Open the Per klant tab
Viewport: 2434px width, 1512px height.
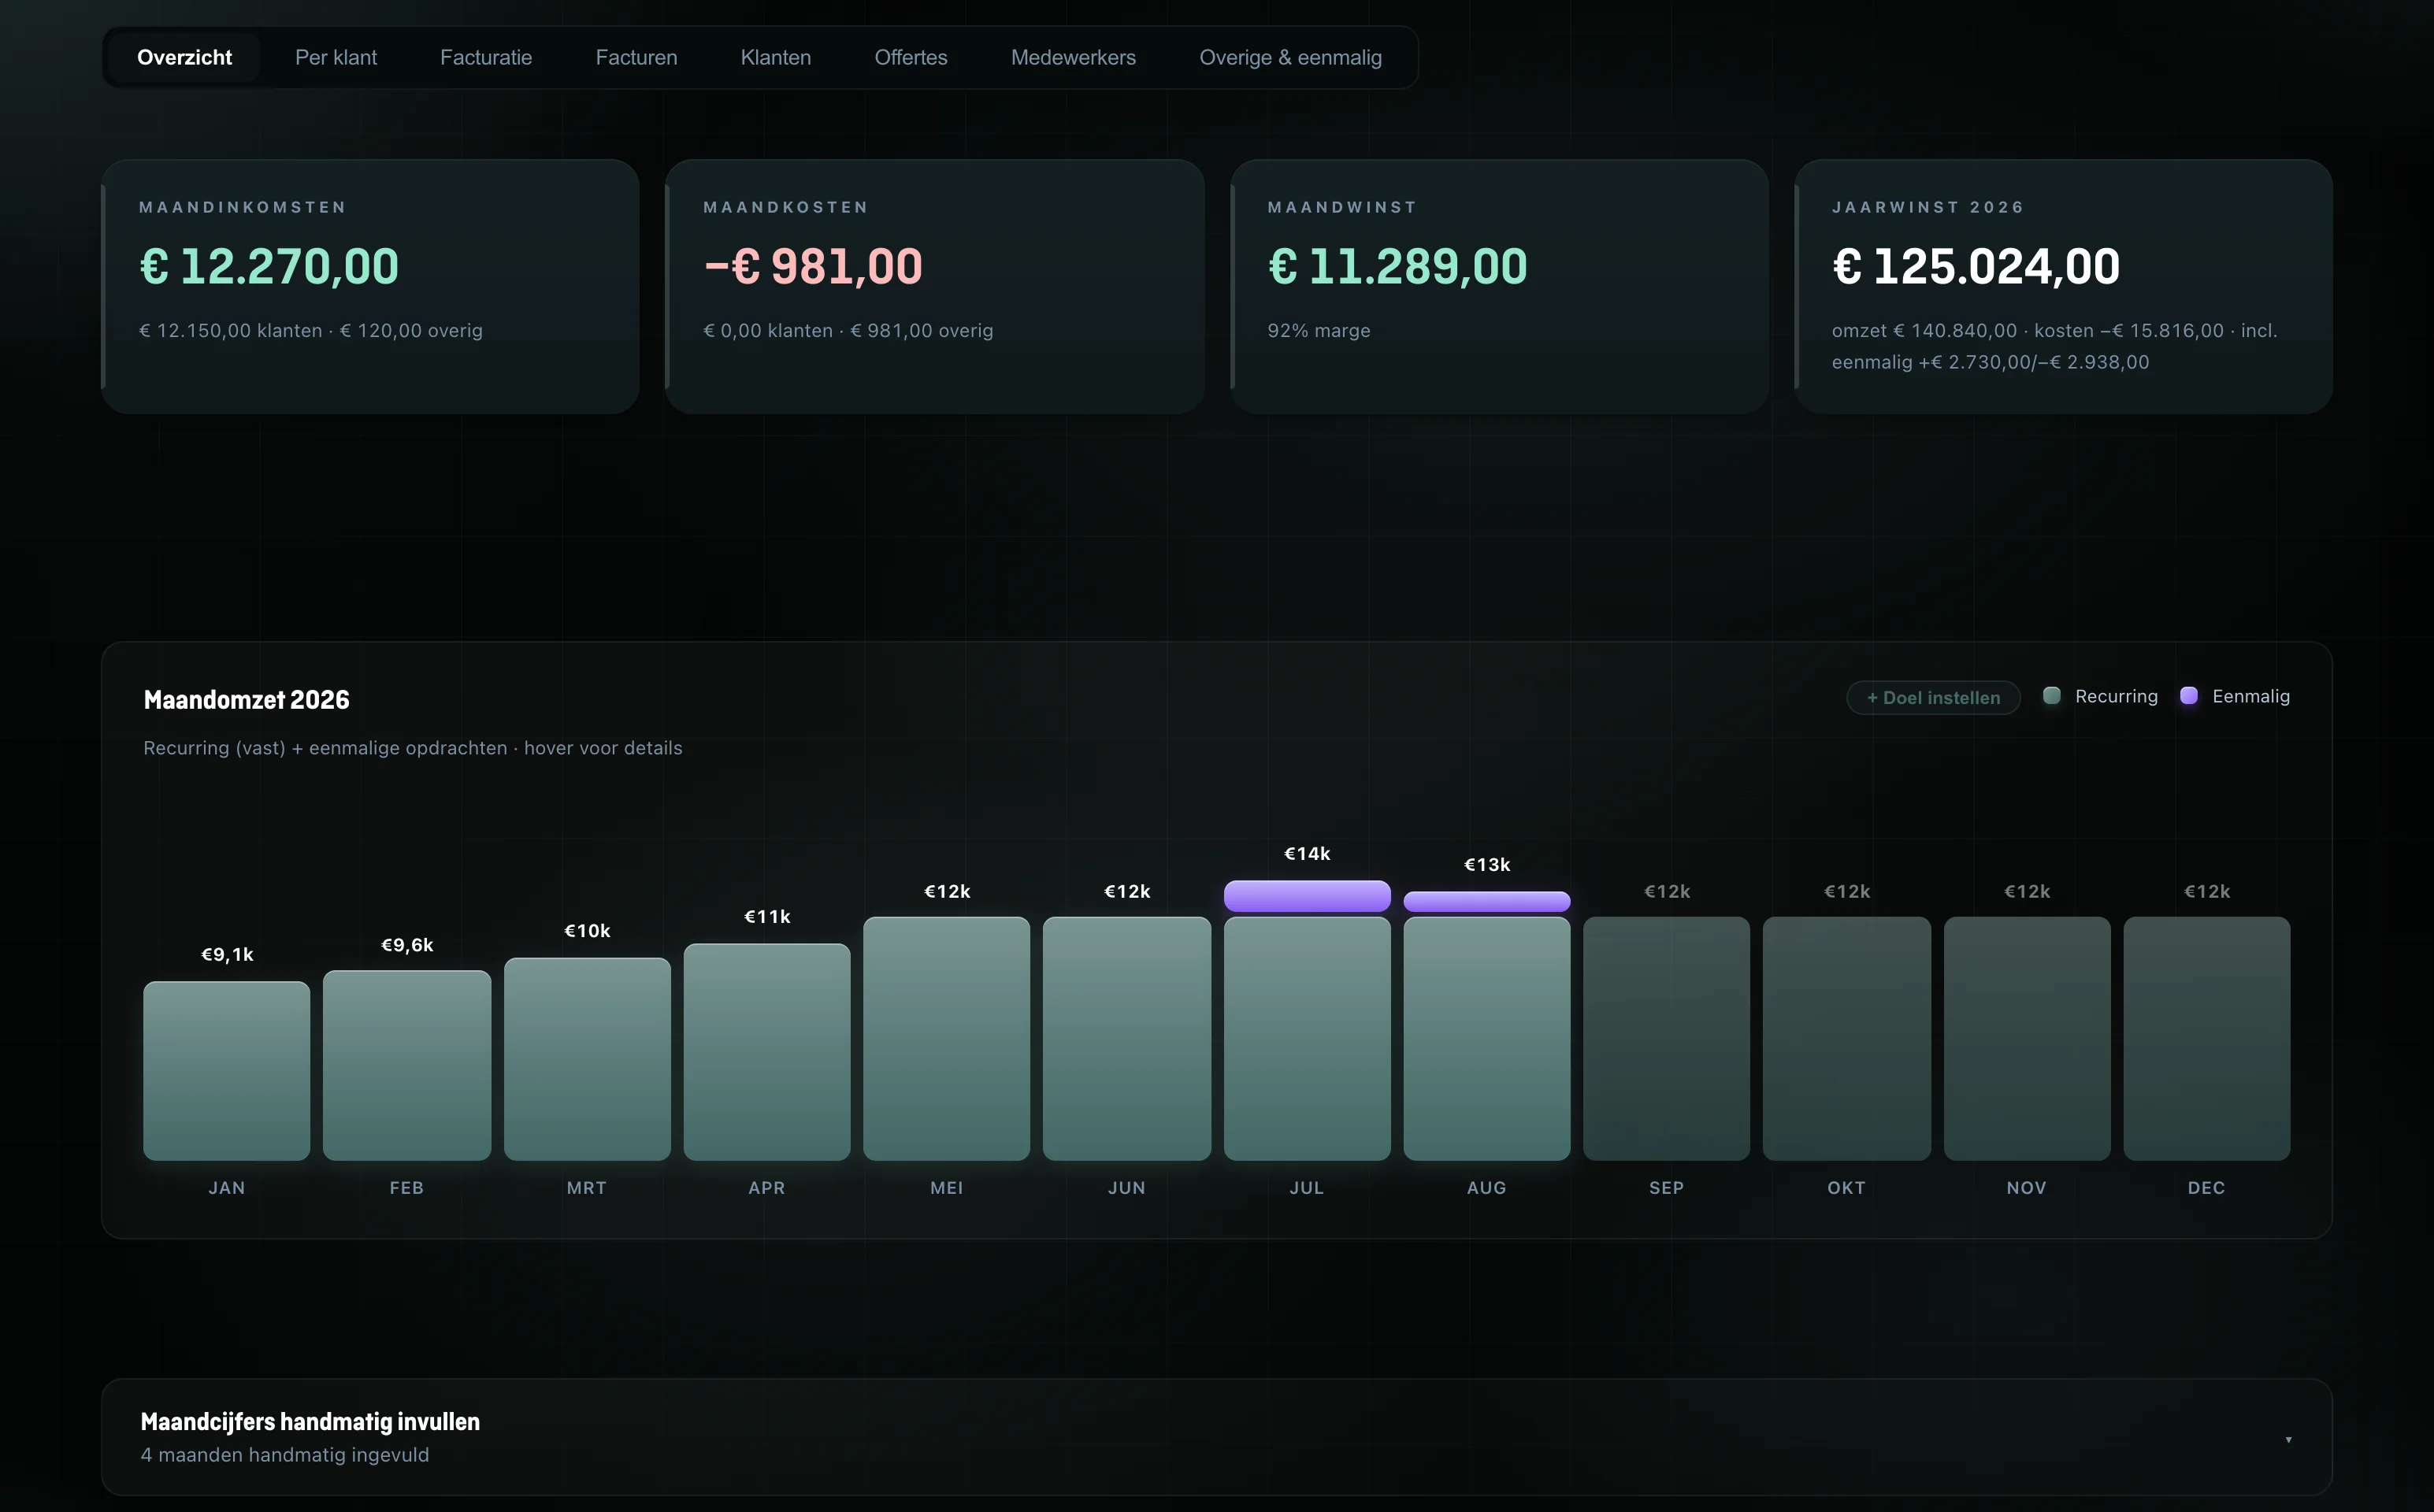click(336, 57)
